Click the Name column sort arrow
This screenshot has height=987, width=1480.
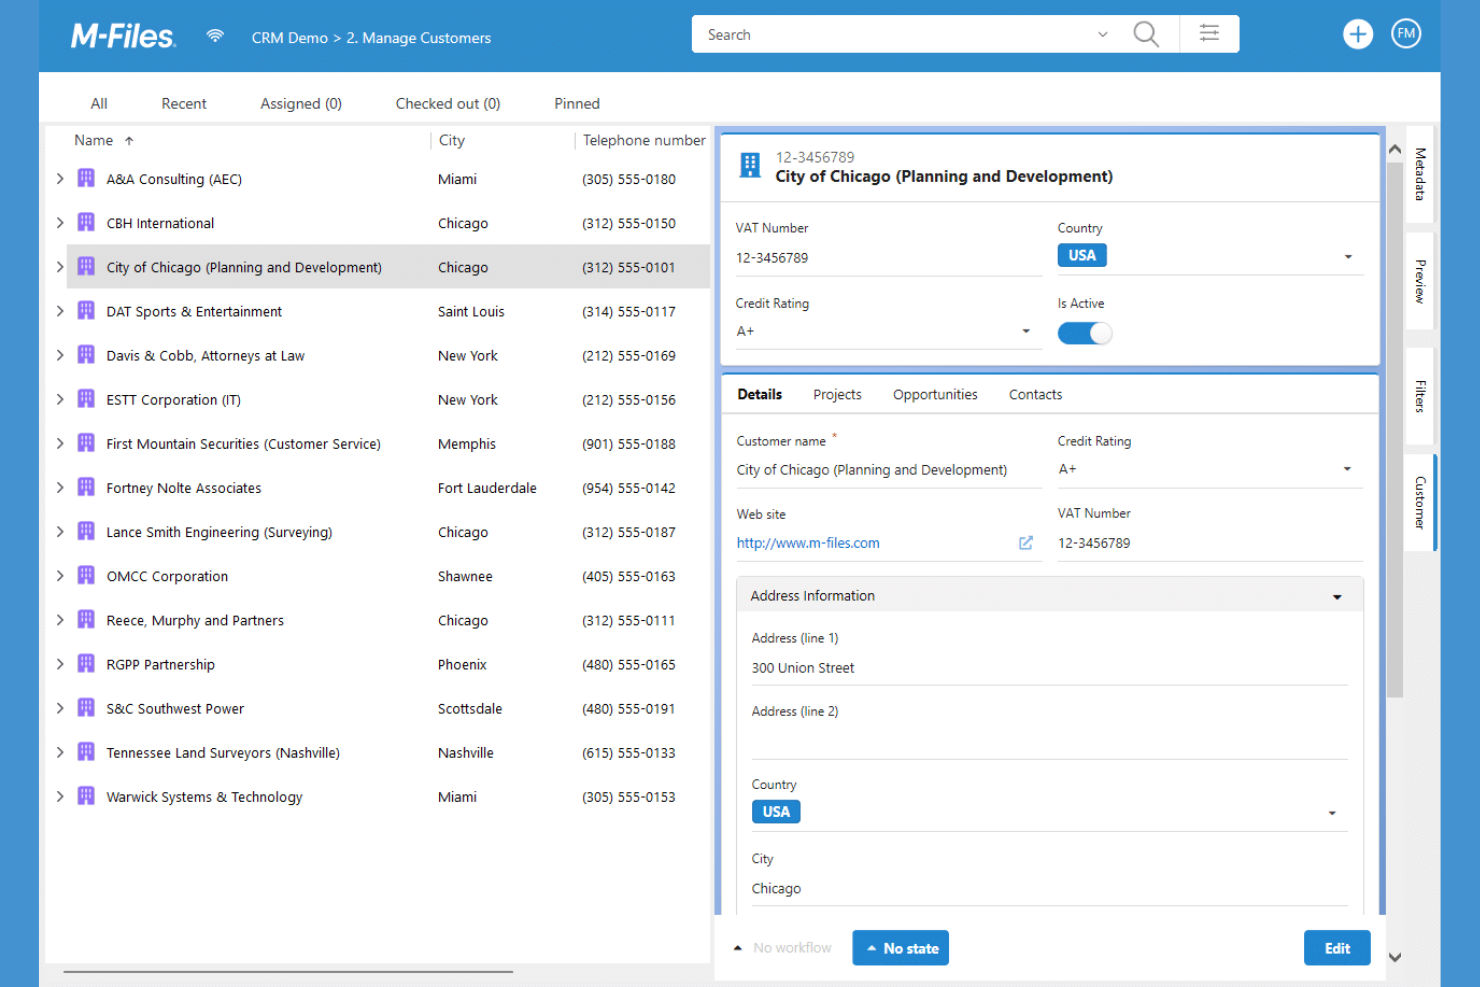[129, 140]
